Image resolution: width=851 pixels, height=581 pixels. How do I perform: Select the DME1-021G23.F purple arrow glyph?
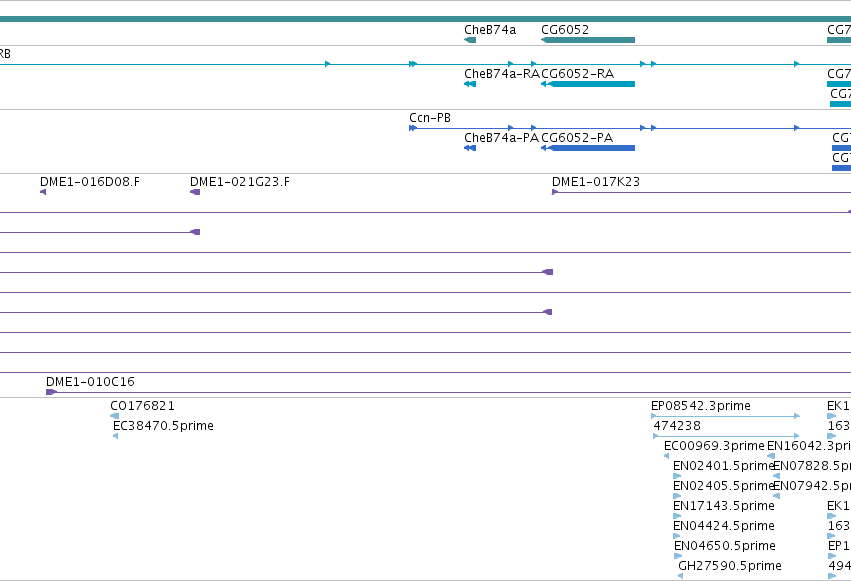click(x=195, y=192)
